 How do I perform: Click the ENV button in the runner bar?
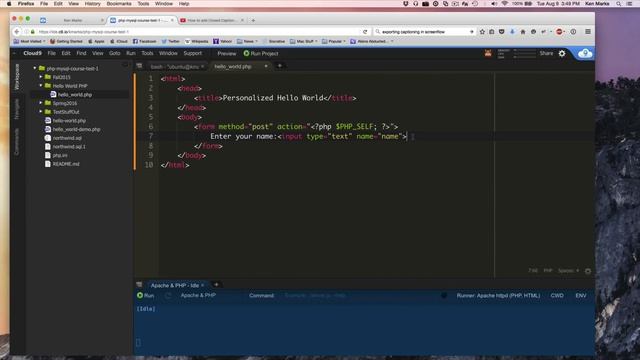coord(581,295)
